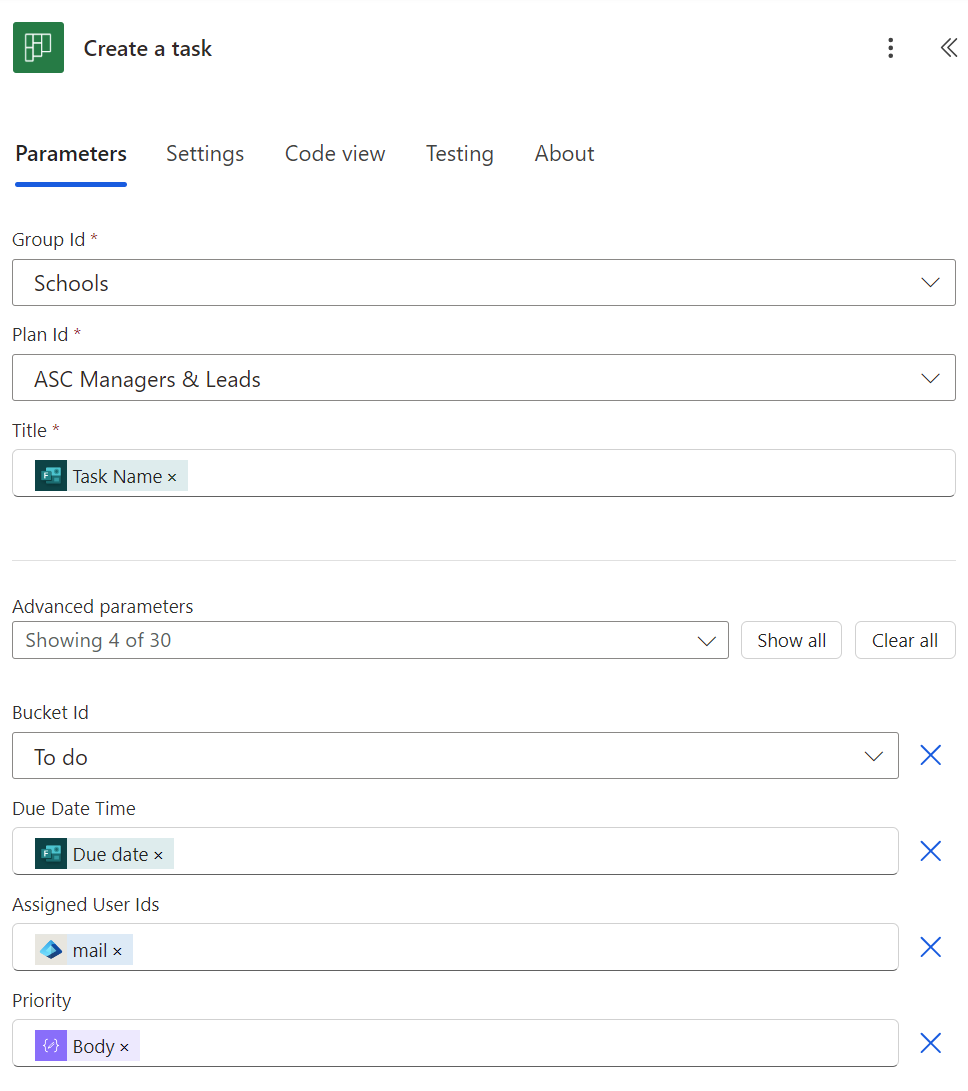Click the Show all button

point(791,640)
